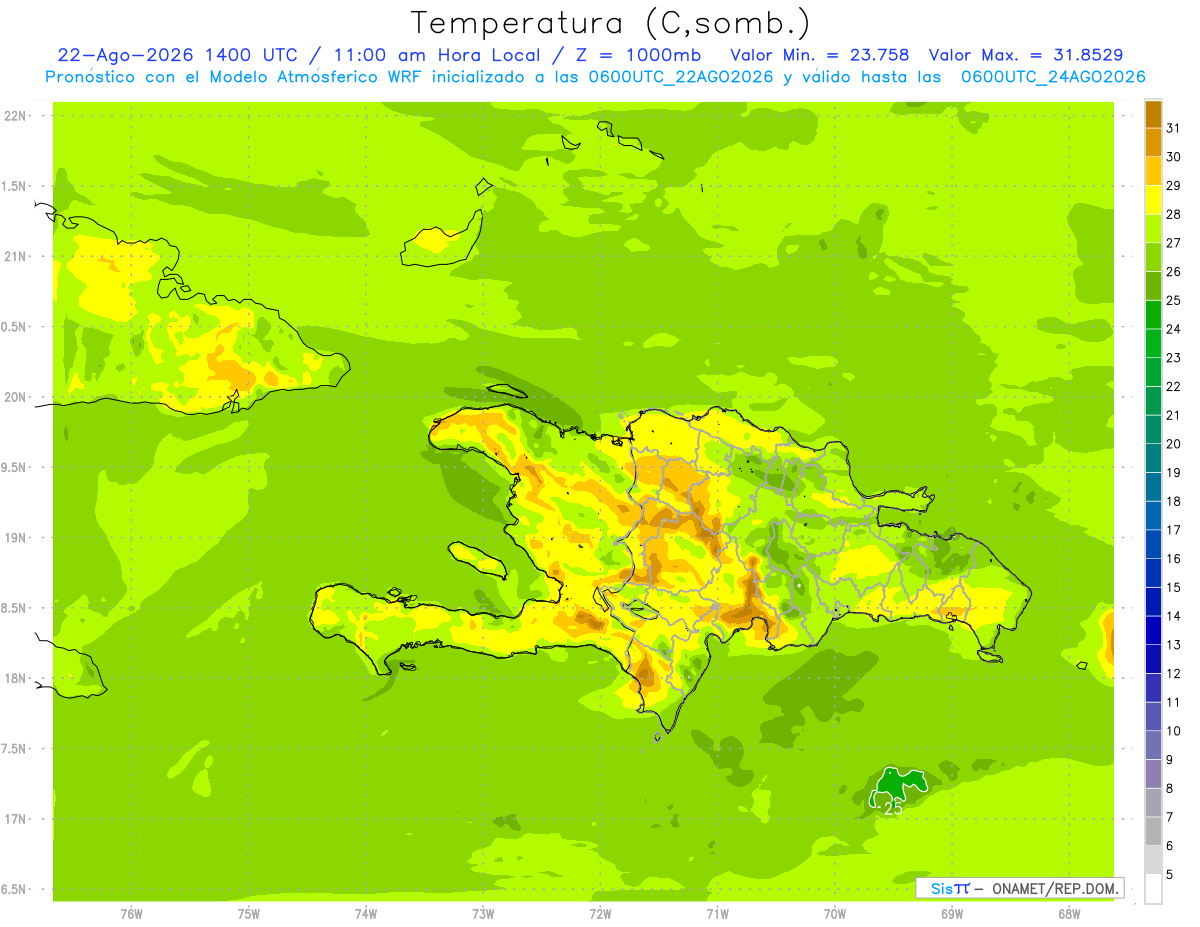Pick the legend gray between 6 and 7

pos(1153,831)
